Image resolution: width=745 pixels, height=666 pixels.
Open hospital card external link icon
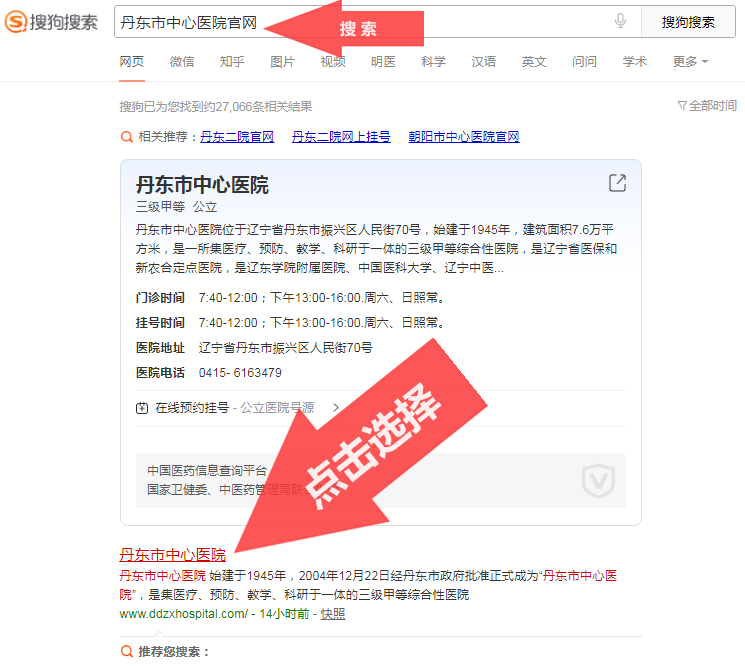pyautogui.click(x=617, y=183)
